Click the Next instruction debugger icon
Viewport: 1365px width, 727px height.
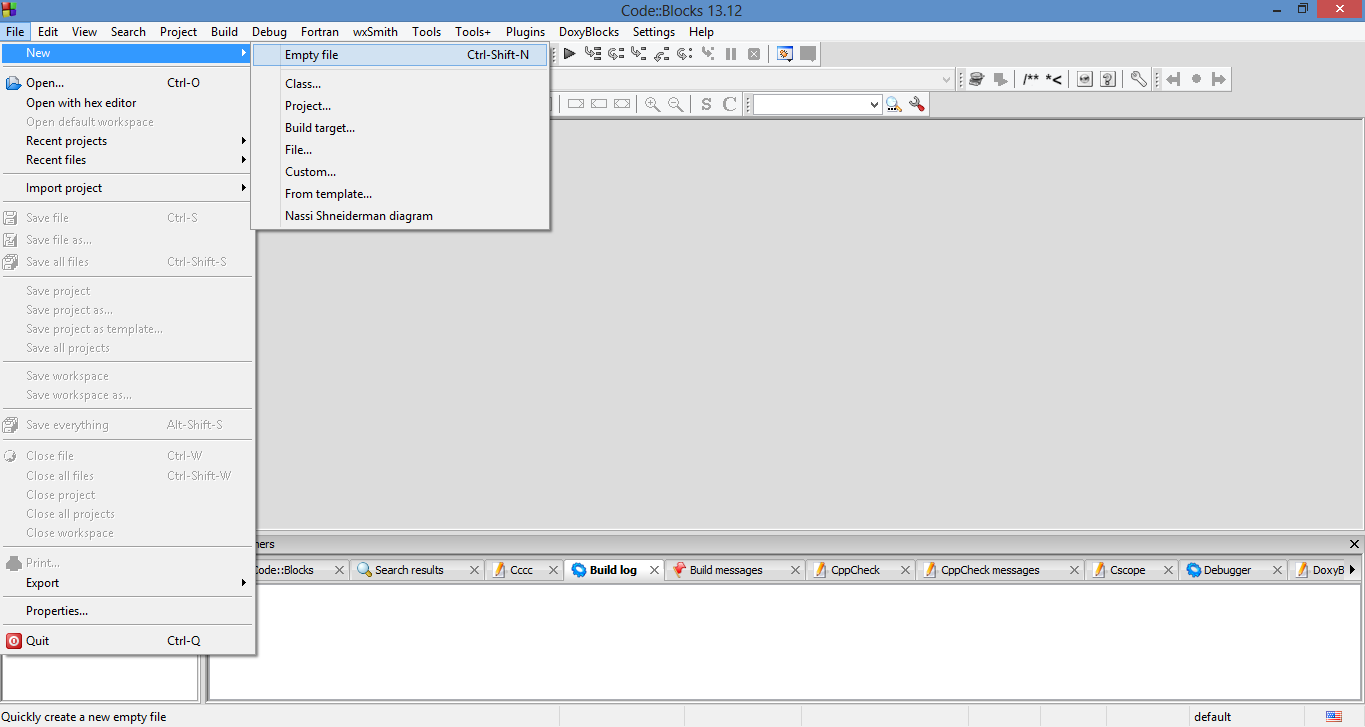(685, 54)
